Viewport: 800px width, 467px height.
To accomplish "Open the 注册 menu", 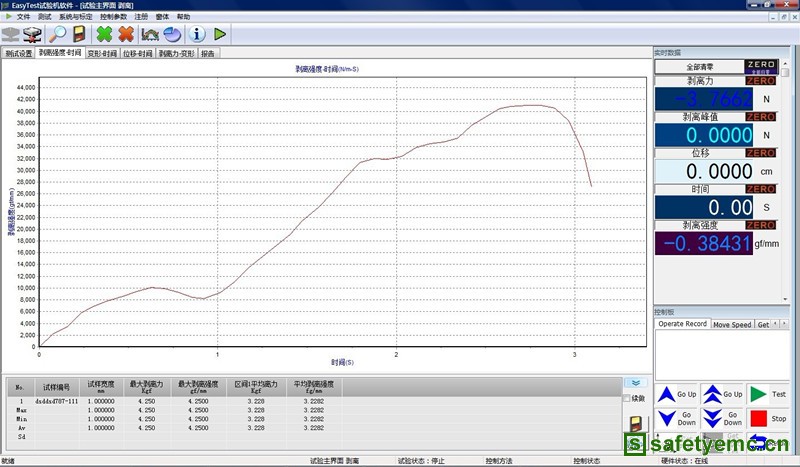I will point(141,17).
